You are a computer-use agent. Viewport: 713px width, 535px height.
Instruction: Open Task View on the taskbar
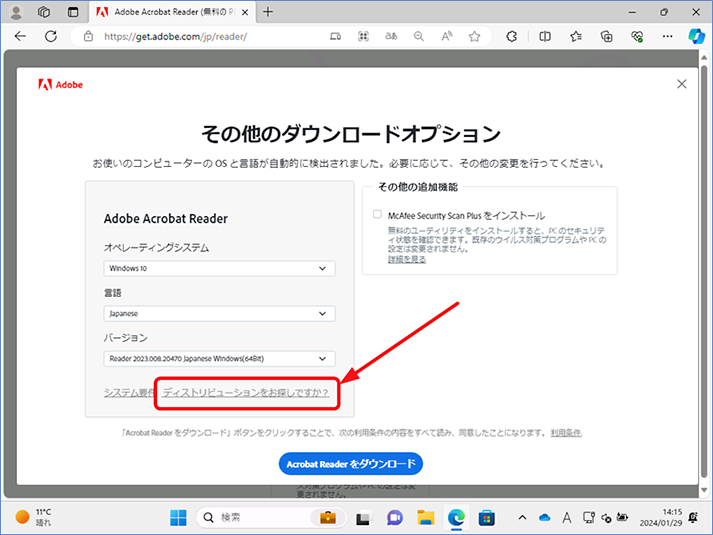click(x=363, y=518)
